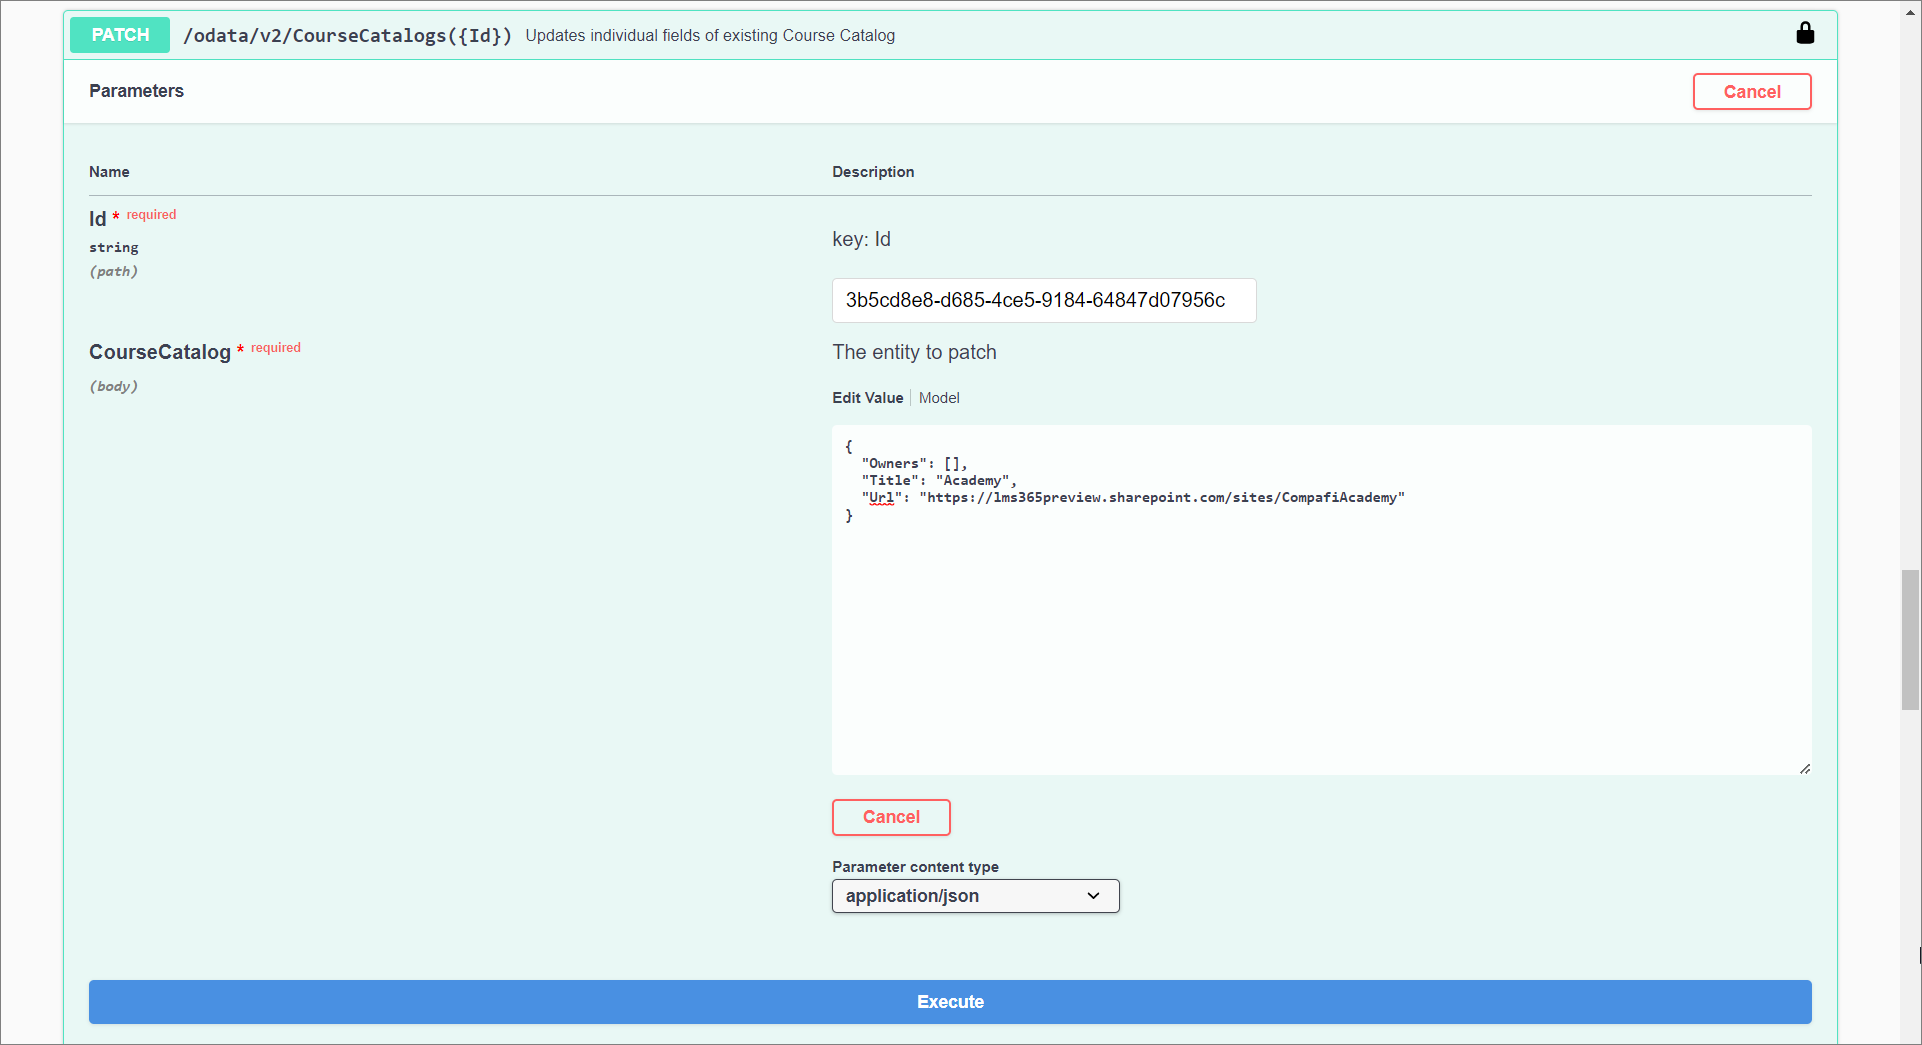Click the Parameters section heading
The image size is (1922, 1045).
coord(136,91)
